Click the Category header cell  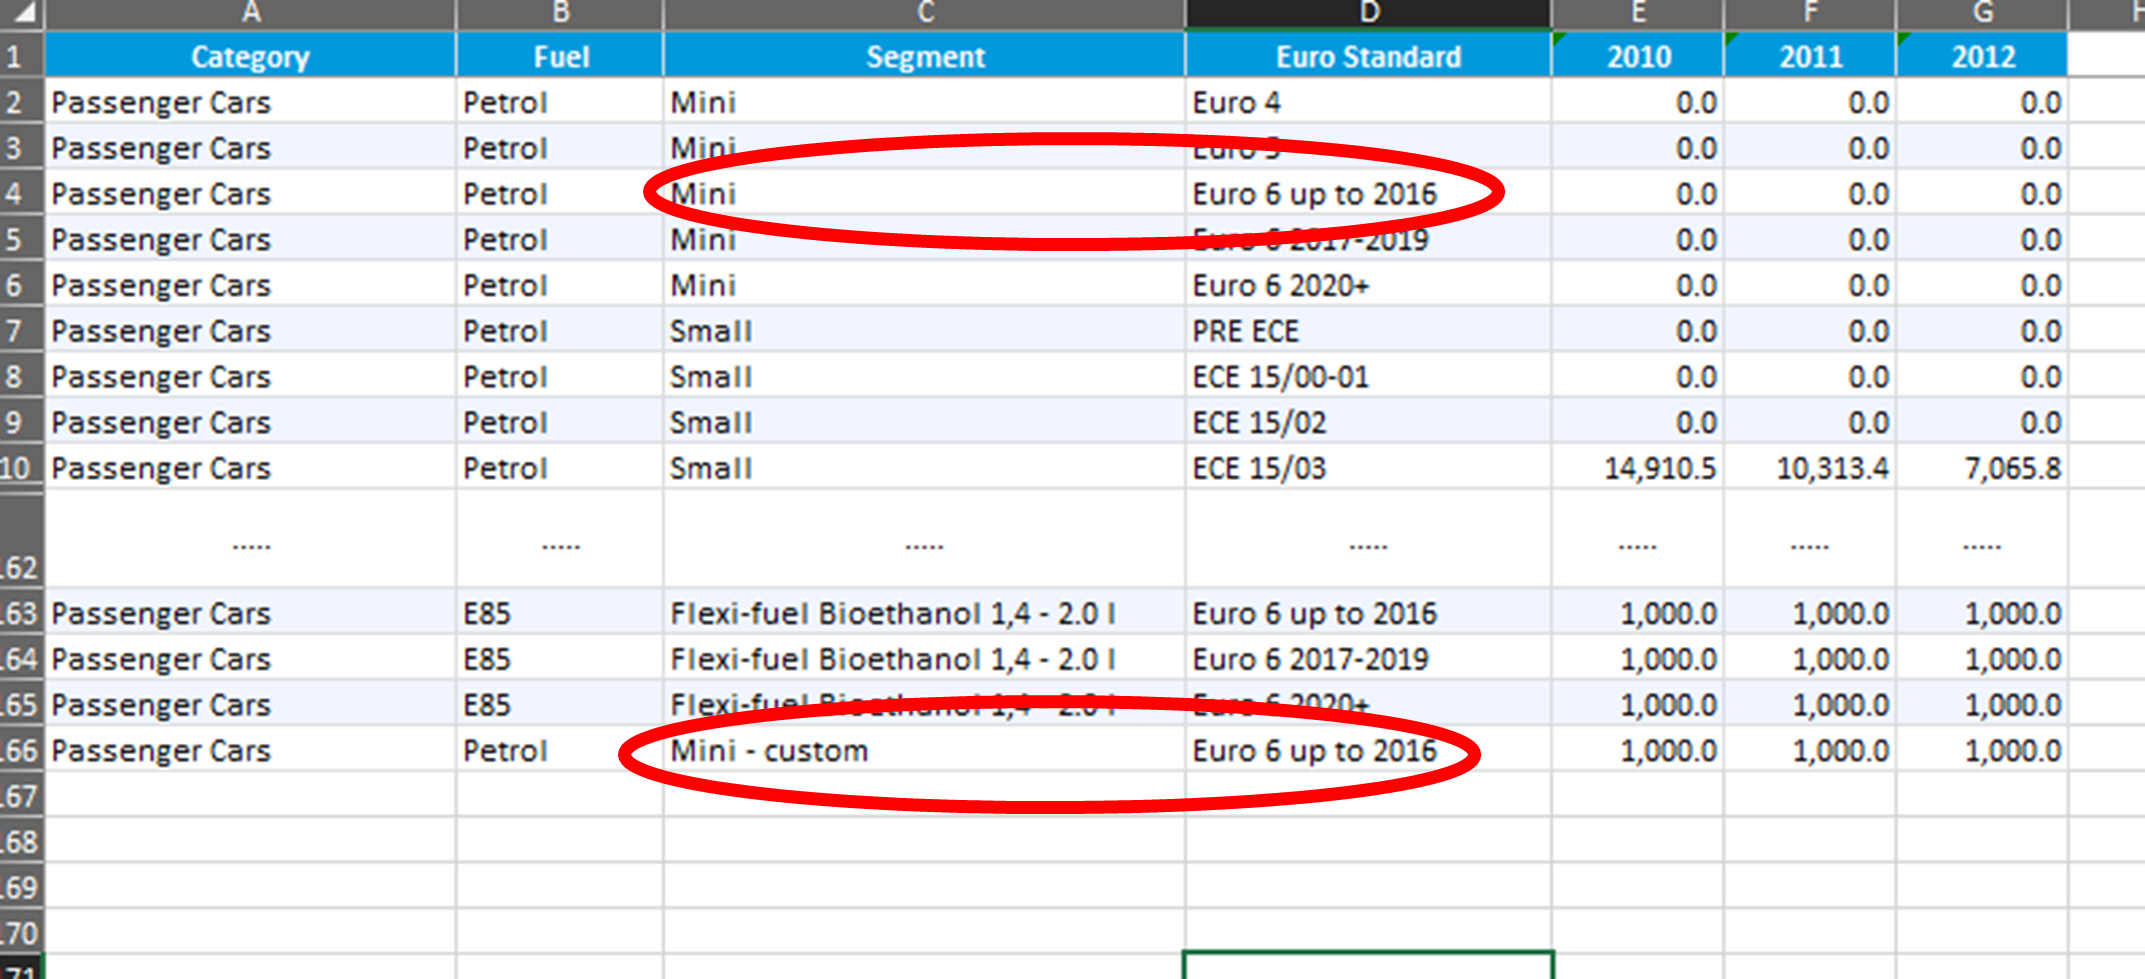(250, 57)
